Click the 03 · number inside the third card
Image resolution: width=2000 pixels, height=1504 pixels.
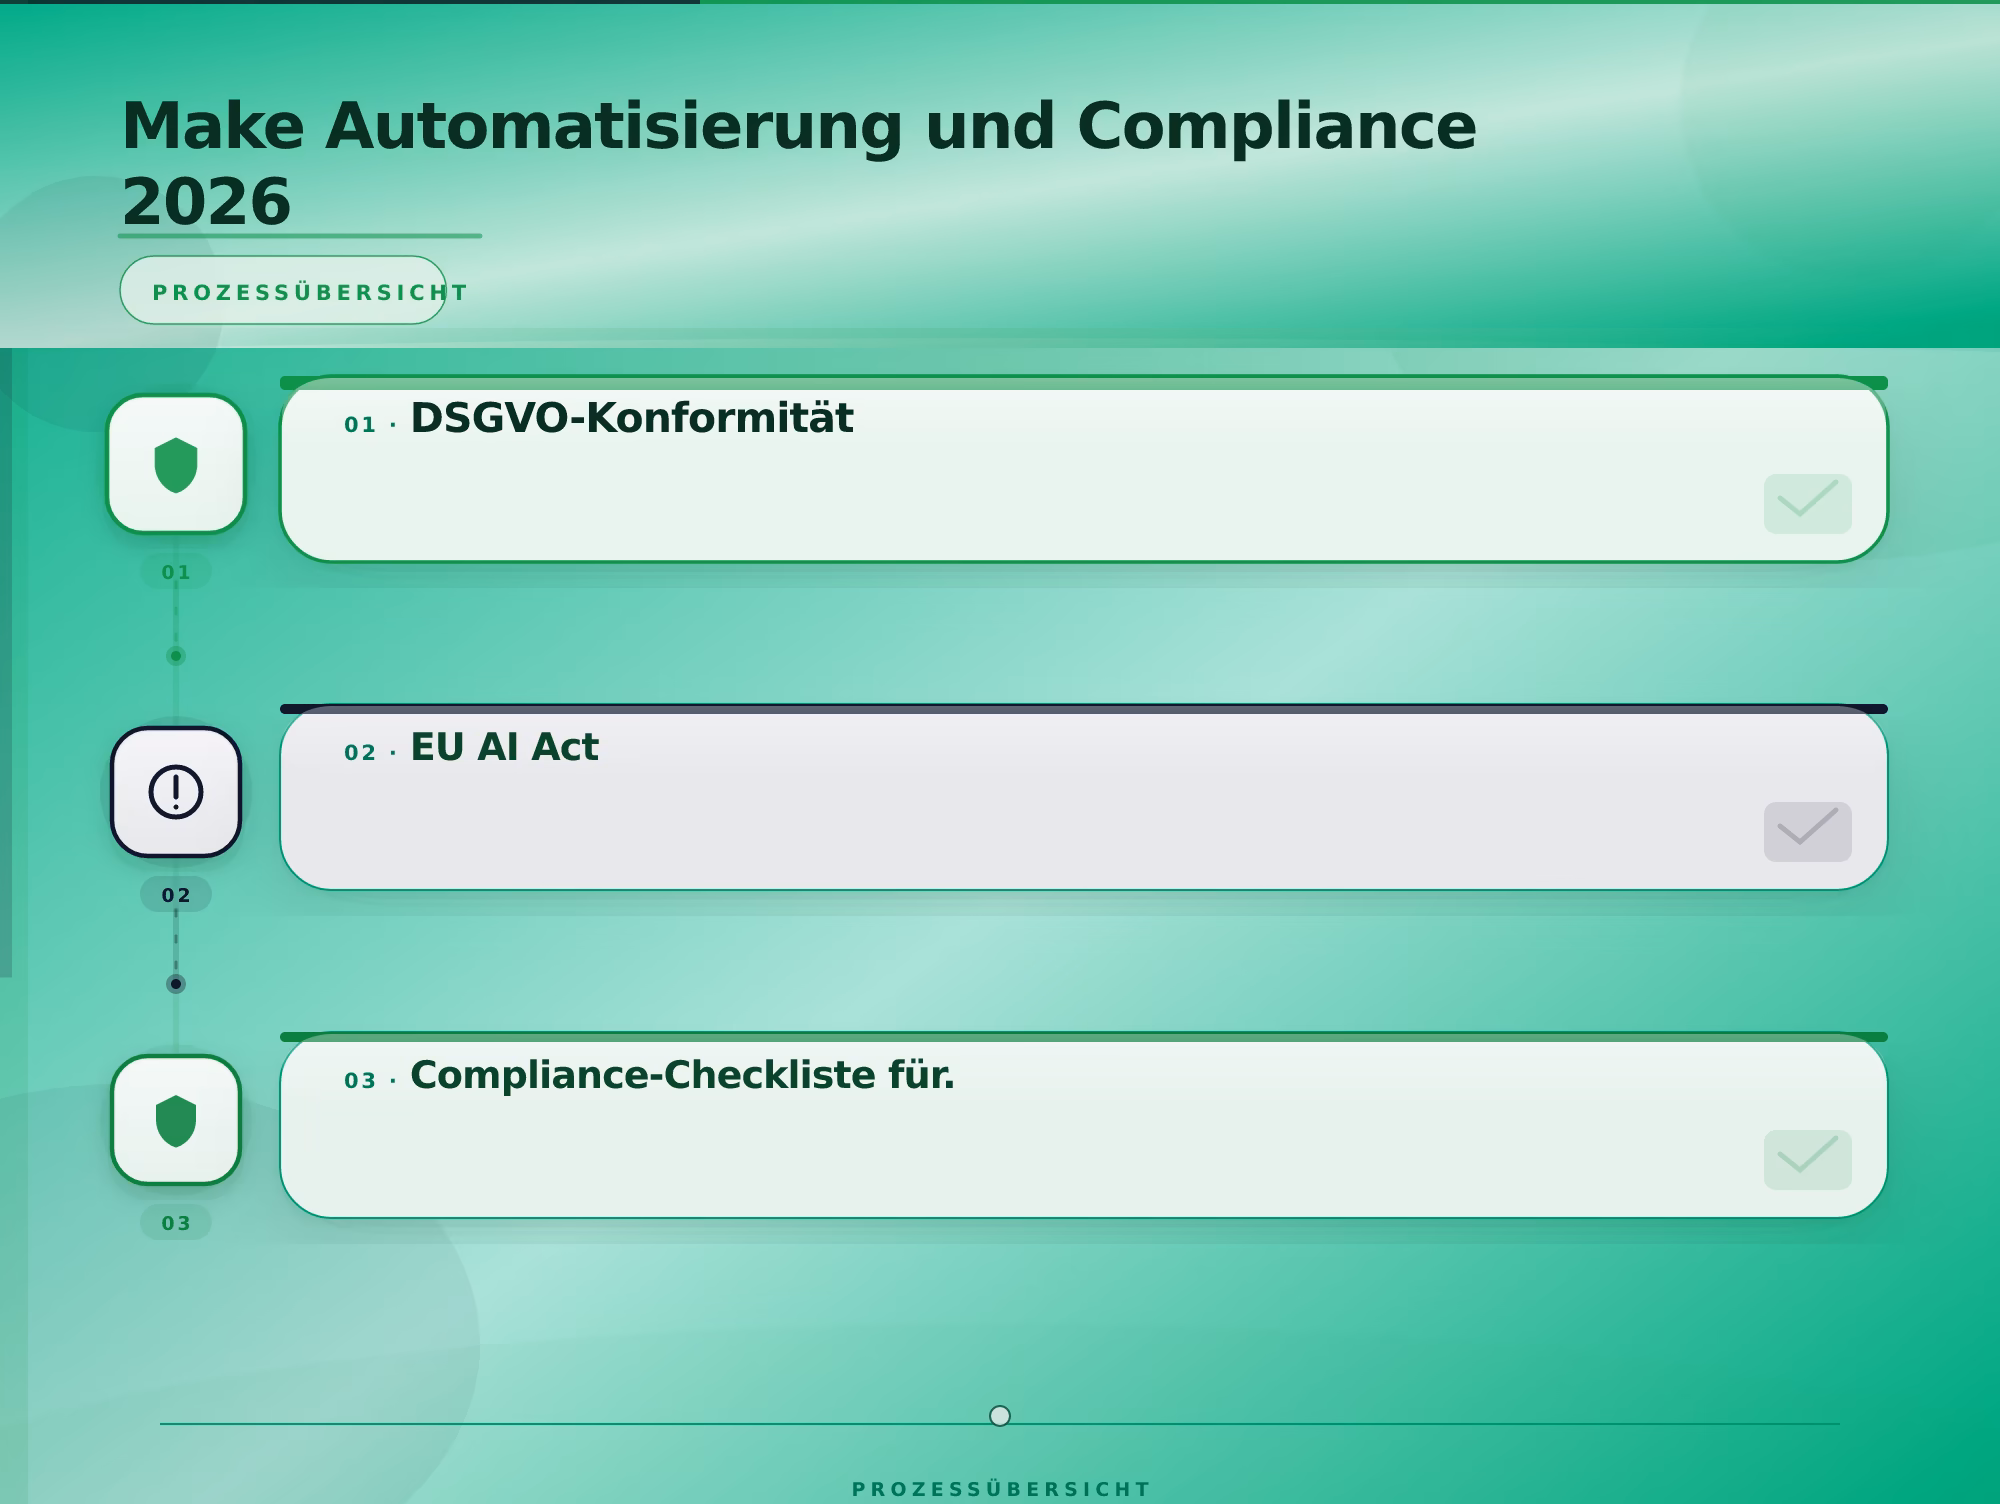point(370,1081)
